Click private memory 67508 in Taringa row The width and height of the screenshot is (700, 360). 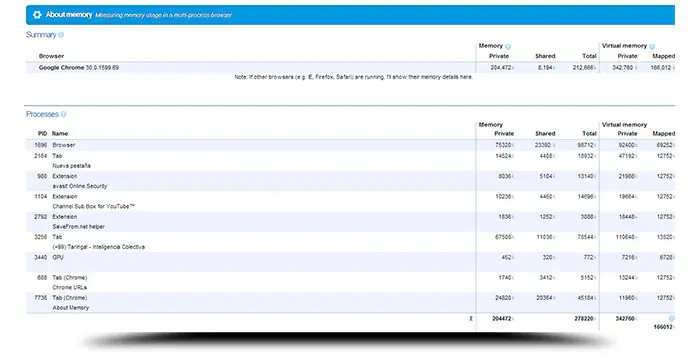[503, 237]
